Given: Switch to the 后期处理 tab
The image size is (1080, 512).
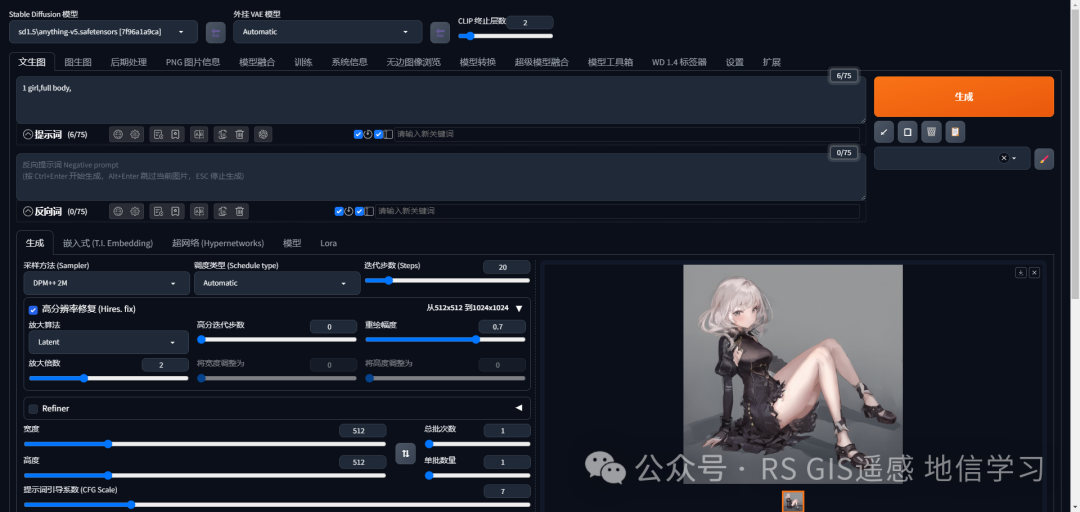Looking at the screenshot, I should 129,62.
